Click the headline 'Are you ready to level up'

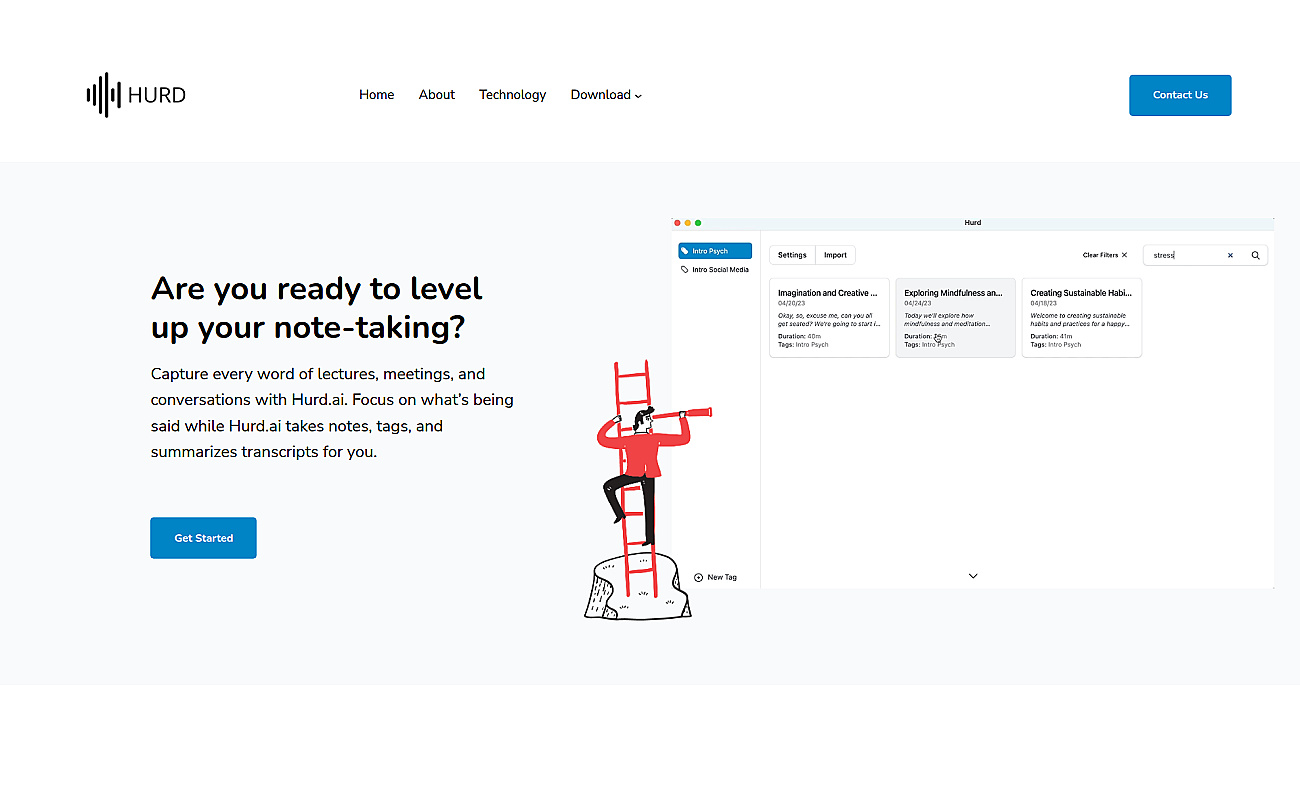(317, 308)
